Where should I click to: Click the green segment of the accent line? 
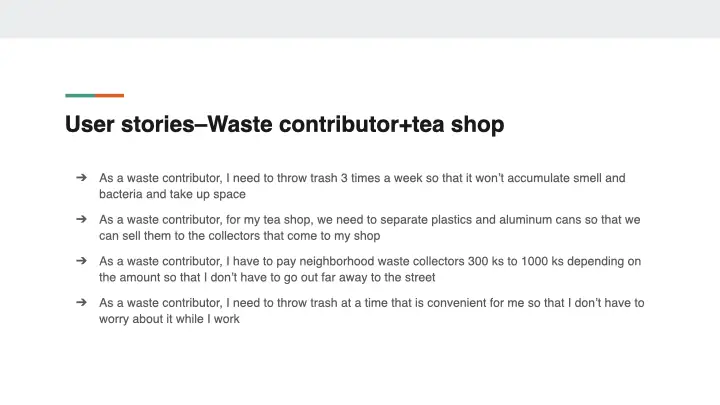tap(80, 95)
